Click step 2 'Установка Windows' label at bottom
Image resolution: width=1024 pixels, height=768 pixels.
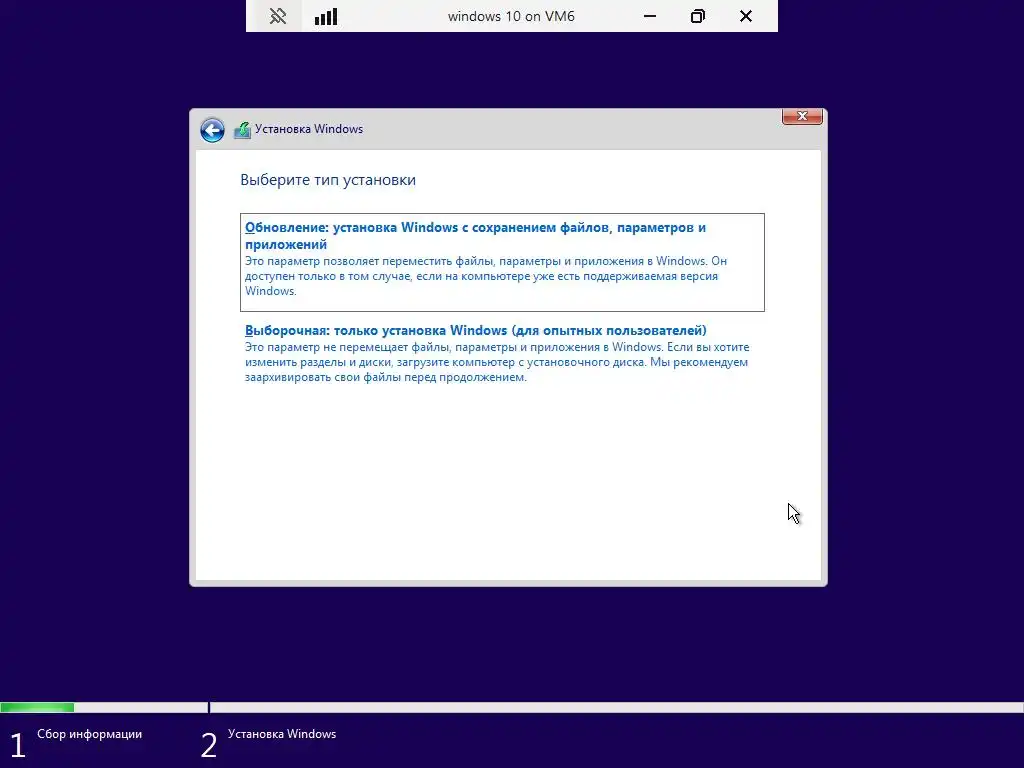282,734
